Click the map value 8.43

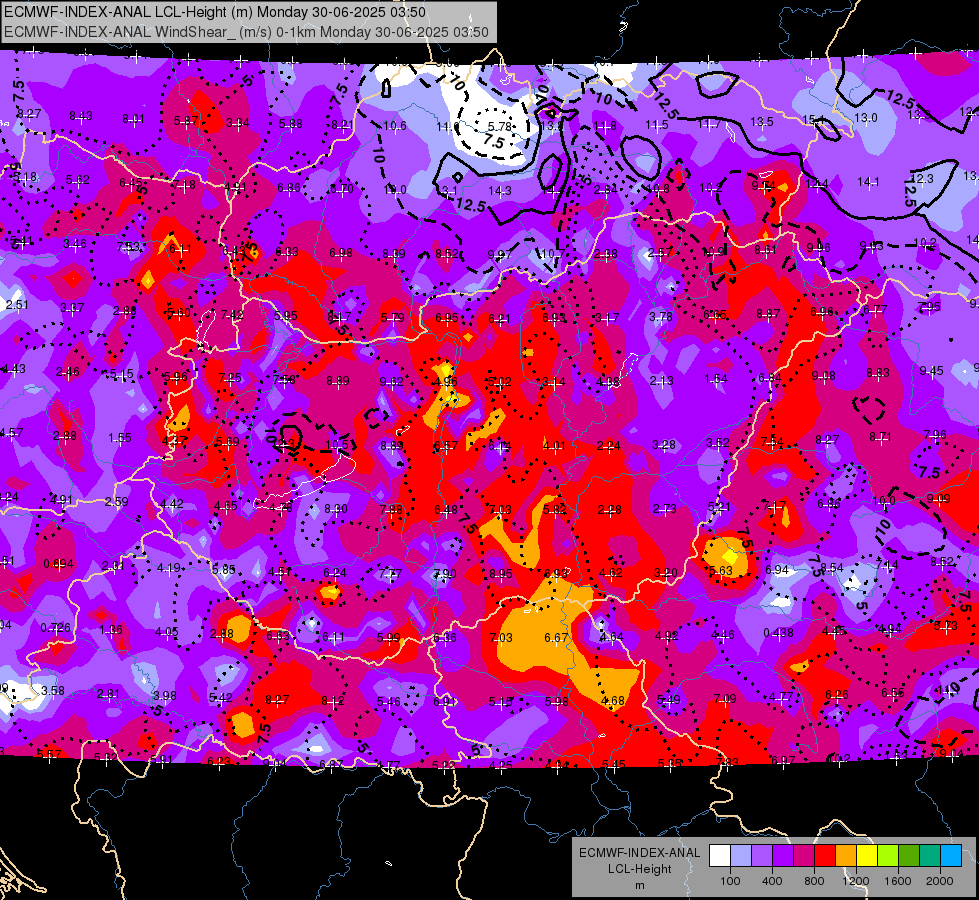81,116
